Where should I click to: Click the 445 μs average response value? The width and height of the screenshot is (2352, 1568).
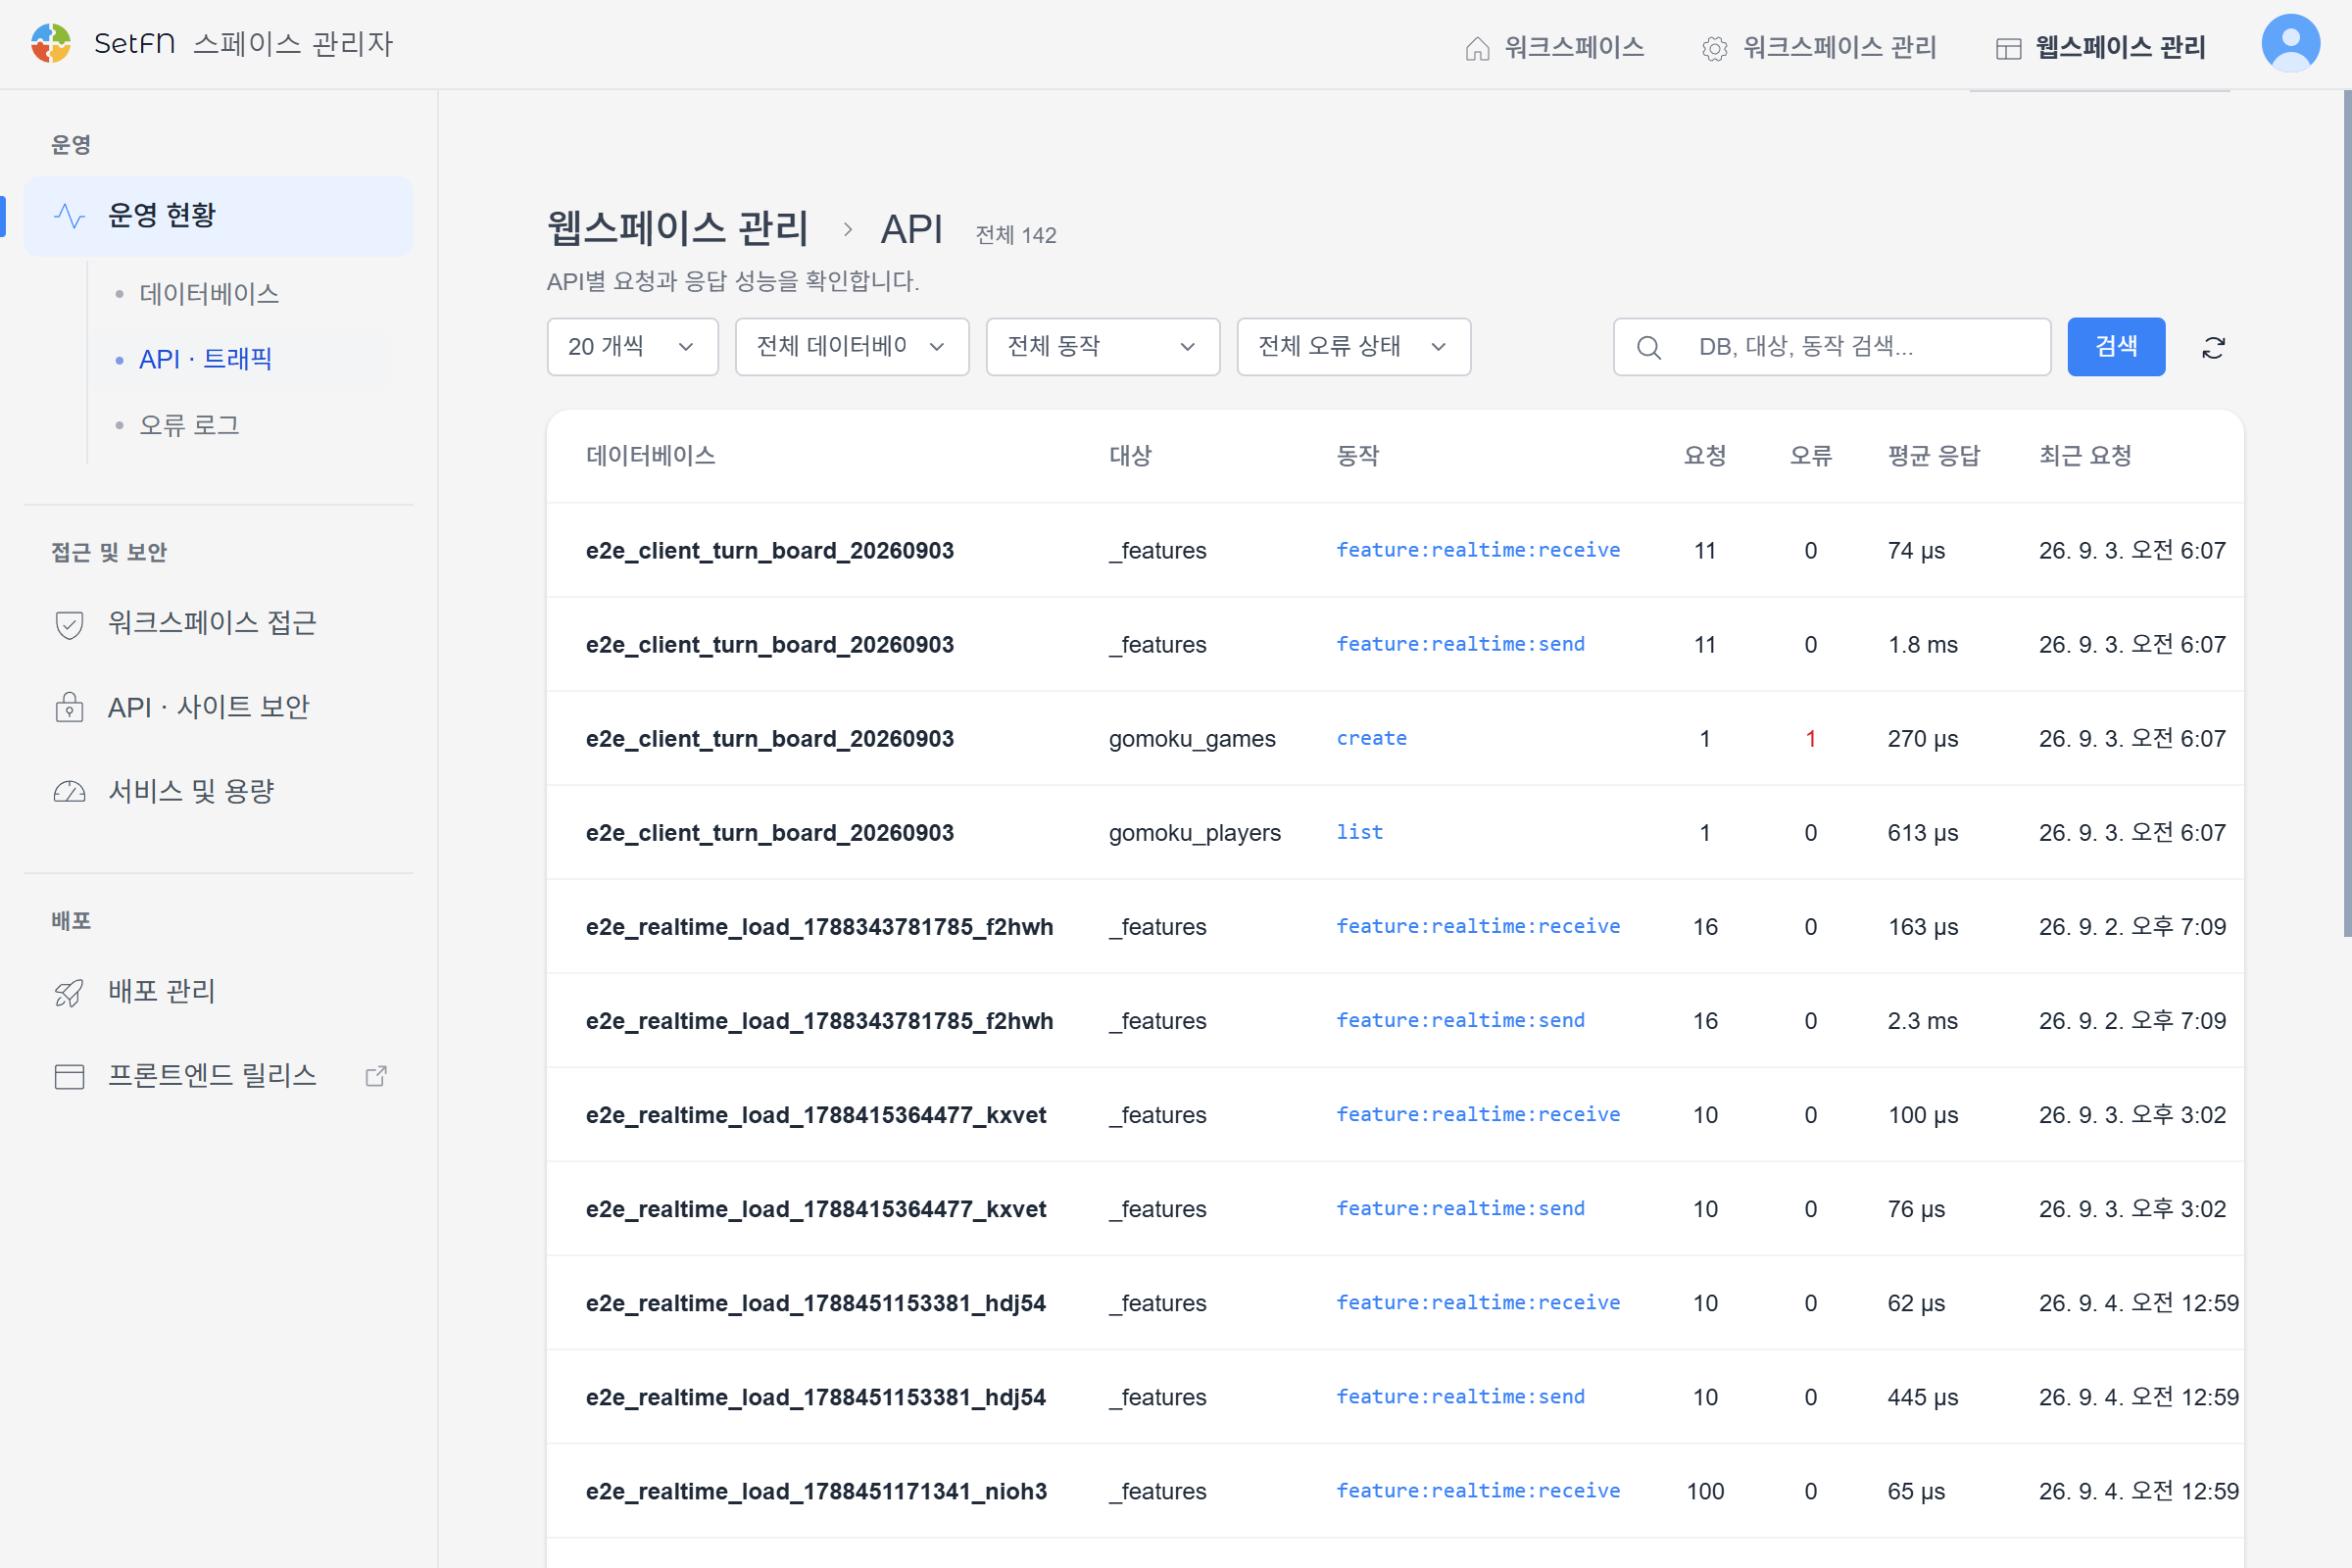pyautogui.click(x=1923, y=1397)
